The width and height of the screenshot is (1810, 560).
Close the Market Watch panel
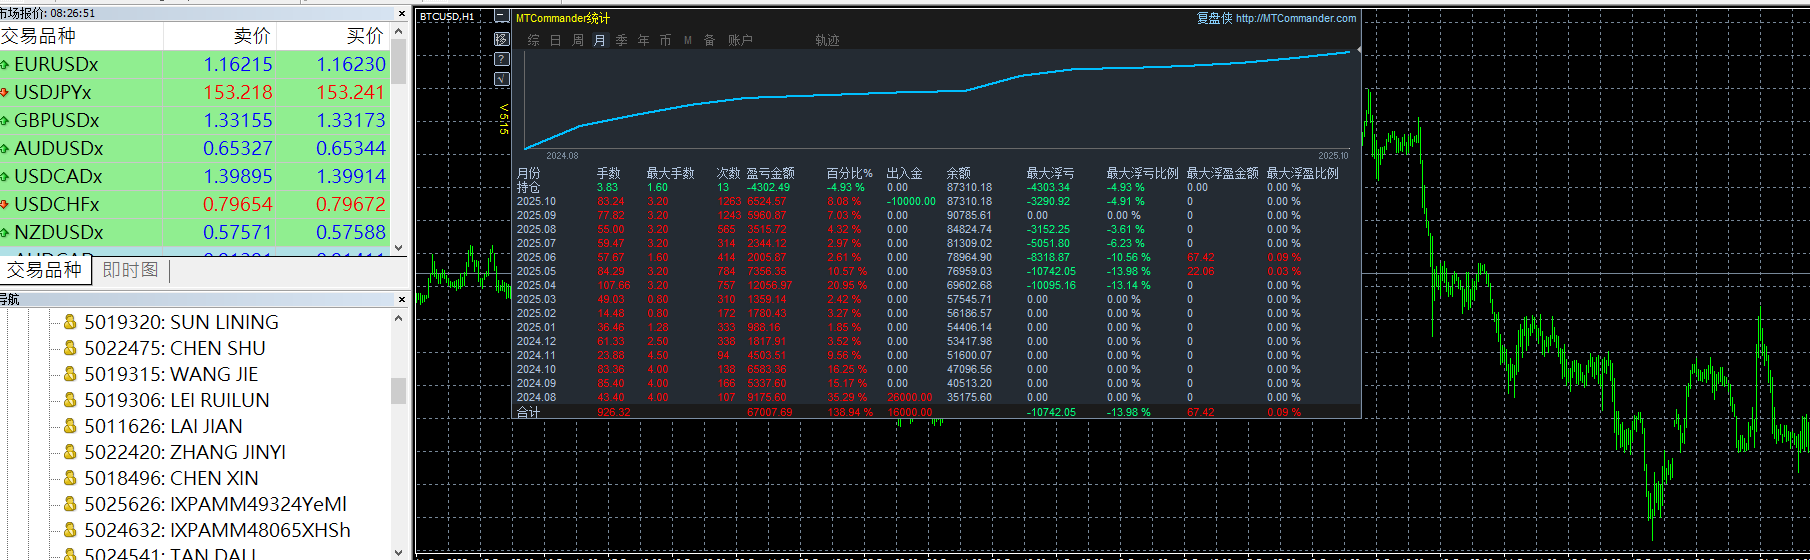[x=402, y=14]
